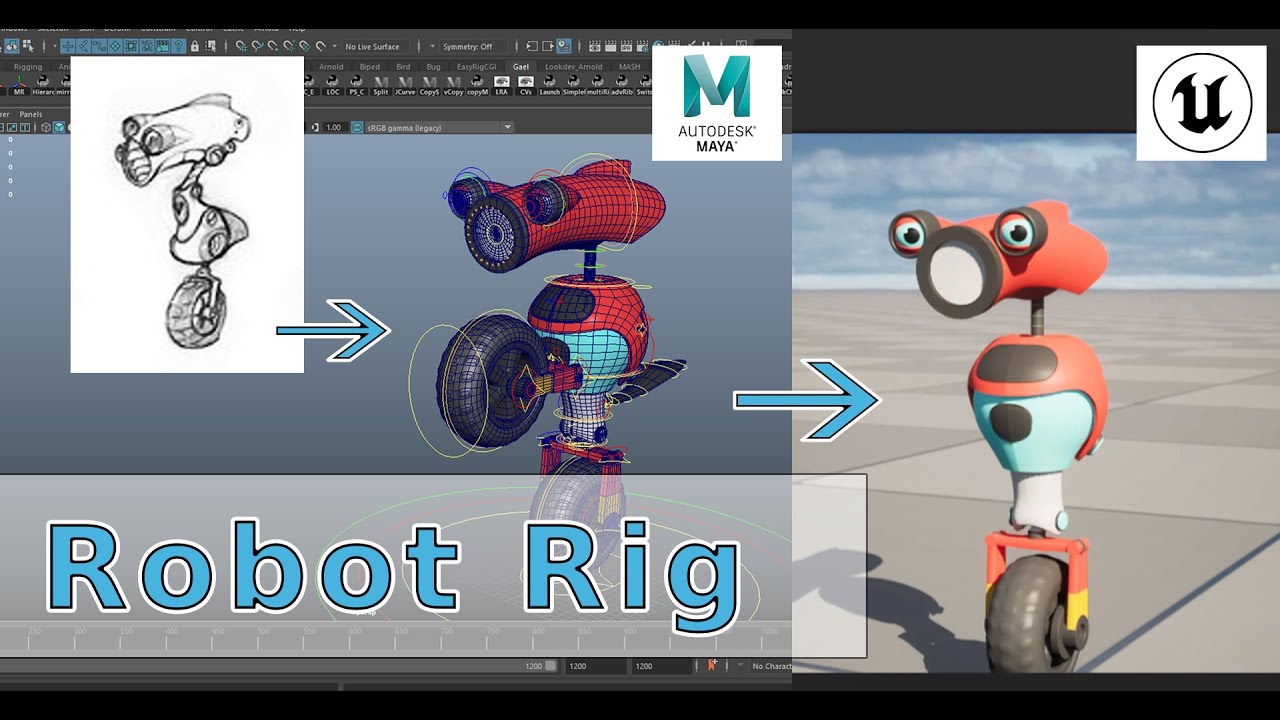Open the Render View clapboard icon
1280x720 pixels.
click(x=595, y=46)
